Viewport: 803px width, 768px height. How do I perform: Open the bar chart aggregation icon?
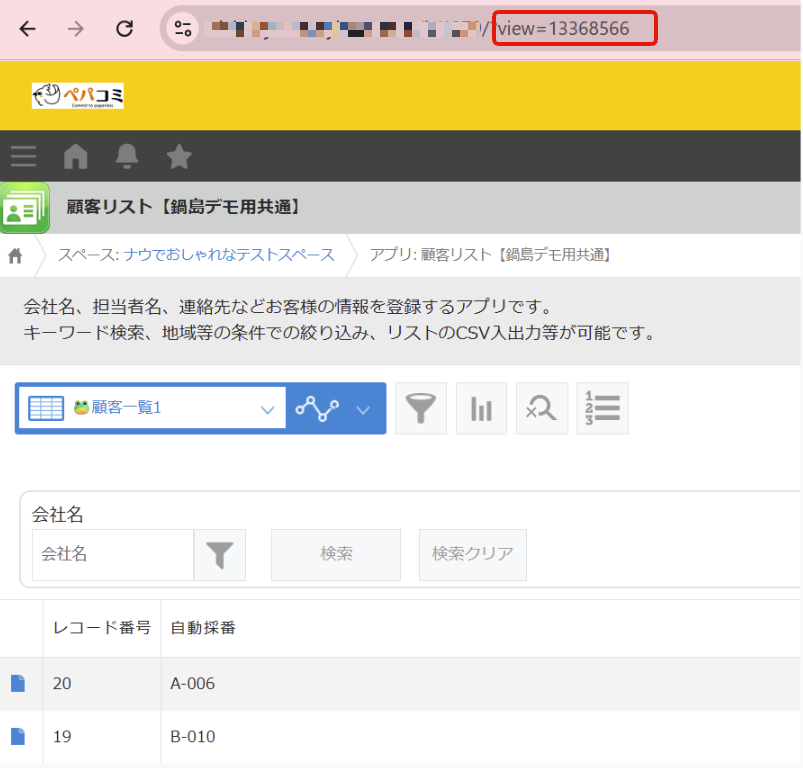pos(481,408)
